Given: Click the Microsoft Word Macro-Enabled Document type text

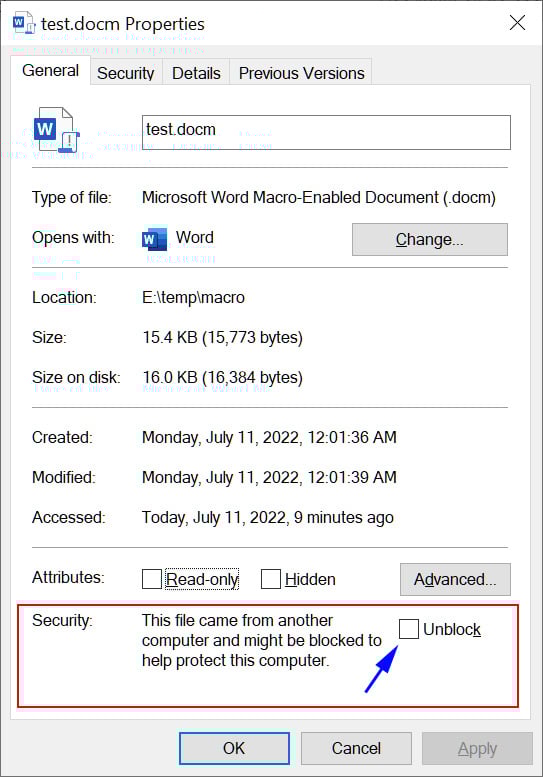Looking at the screenshot, I should pos(319,198).
